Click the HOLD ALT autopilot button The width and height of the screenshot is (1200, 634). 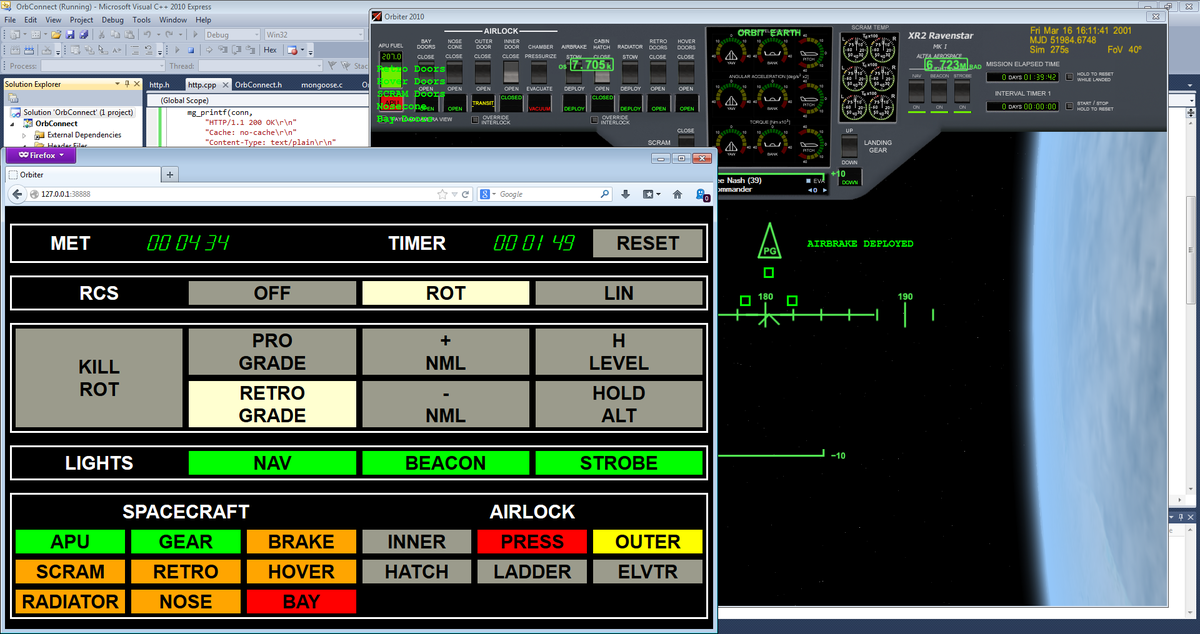[x=619, y=405]
